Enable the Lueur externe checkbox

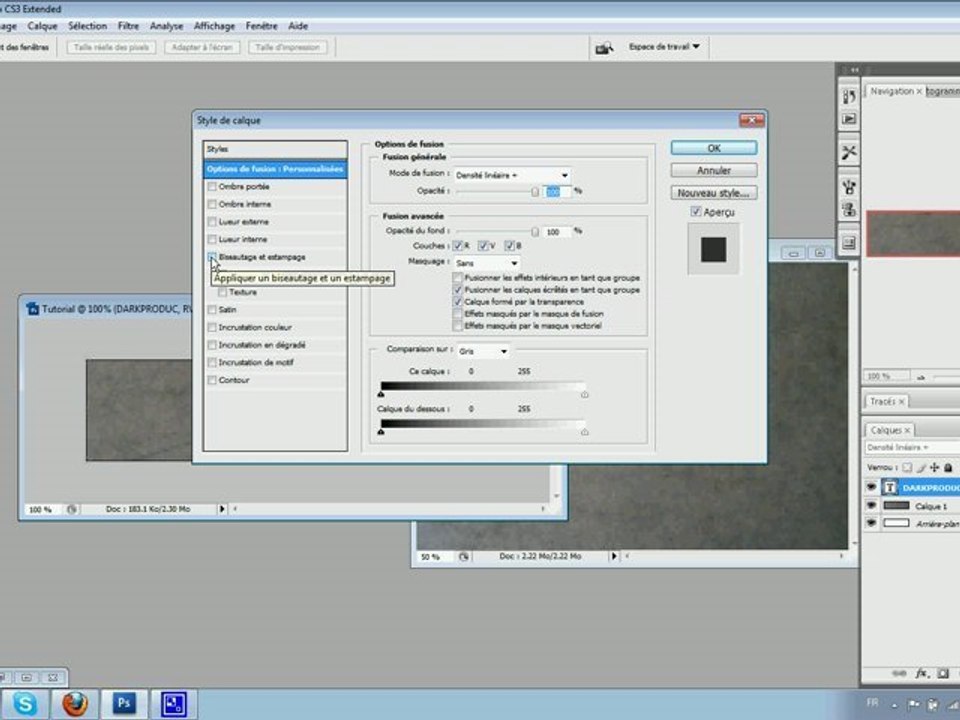click(x=212, y=222)
